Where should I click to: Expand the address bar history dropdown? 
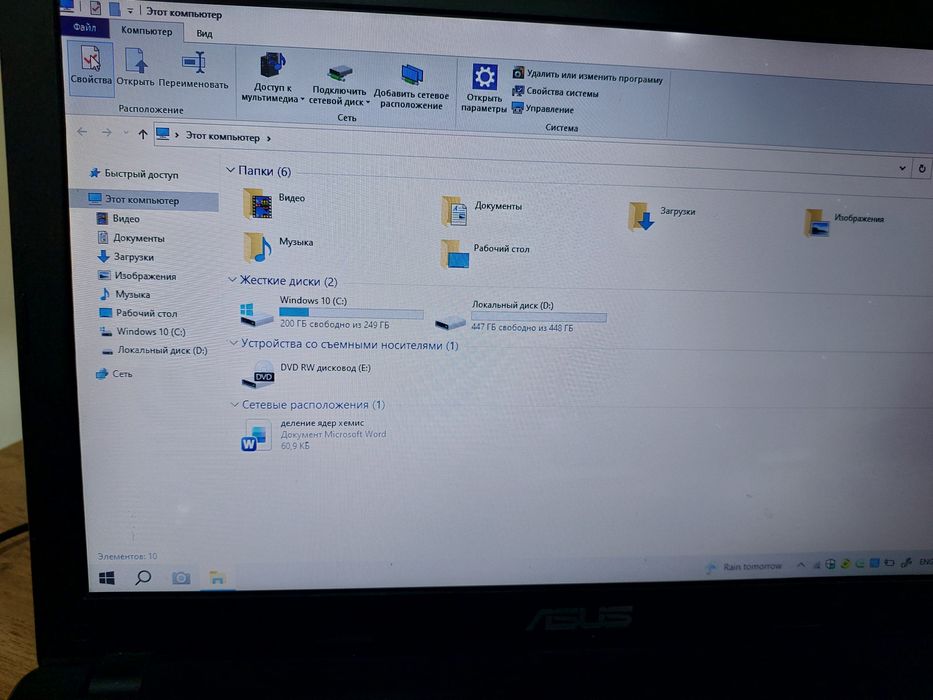[902, 168]
